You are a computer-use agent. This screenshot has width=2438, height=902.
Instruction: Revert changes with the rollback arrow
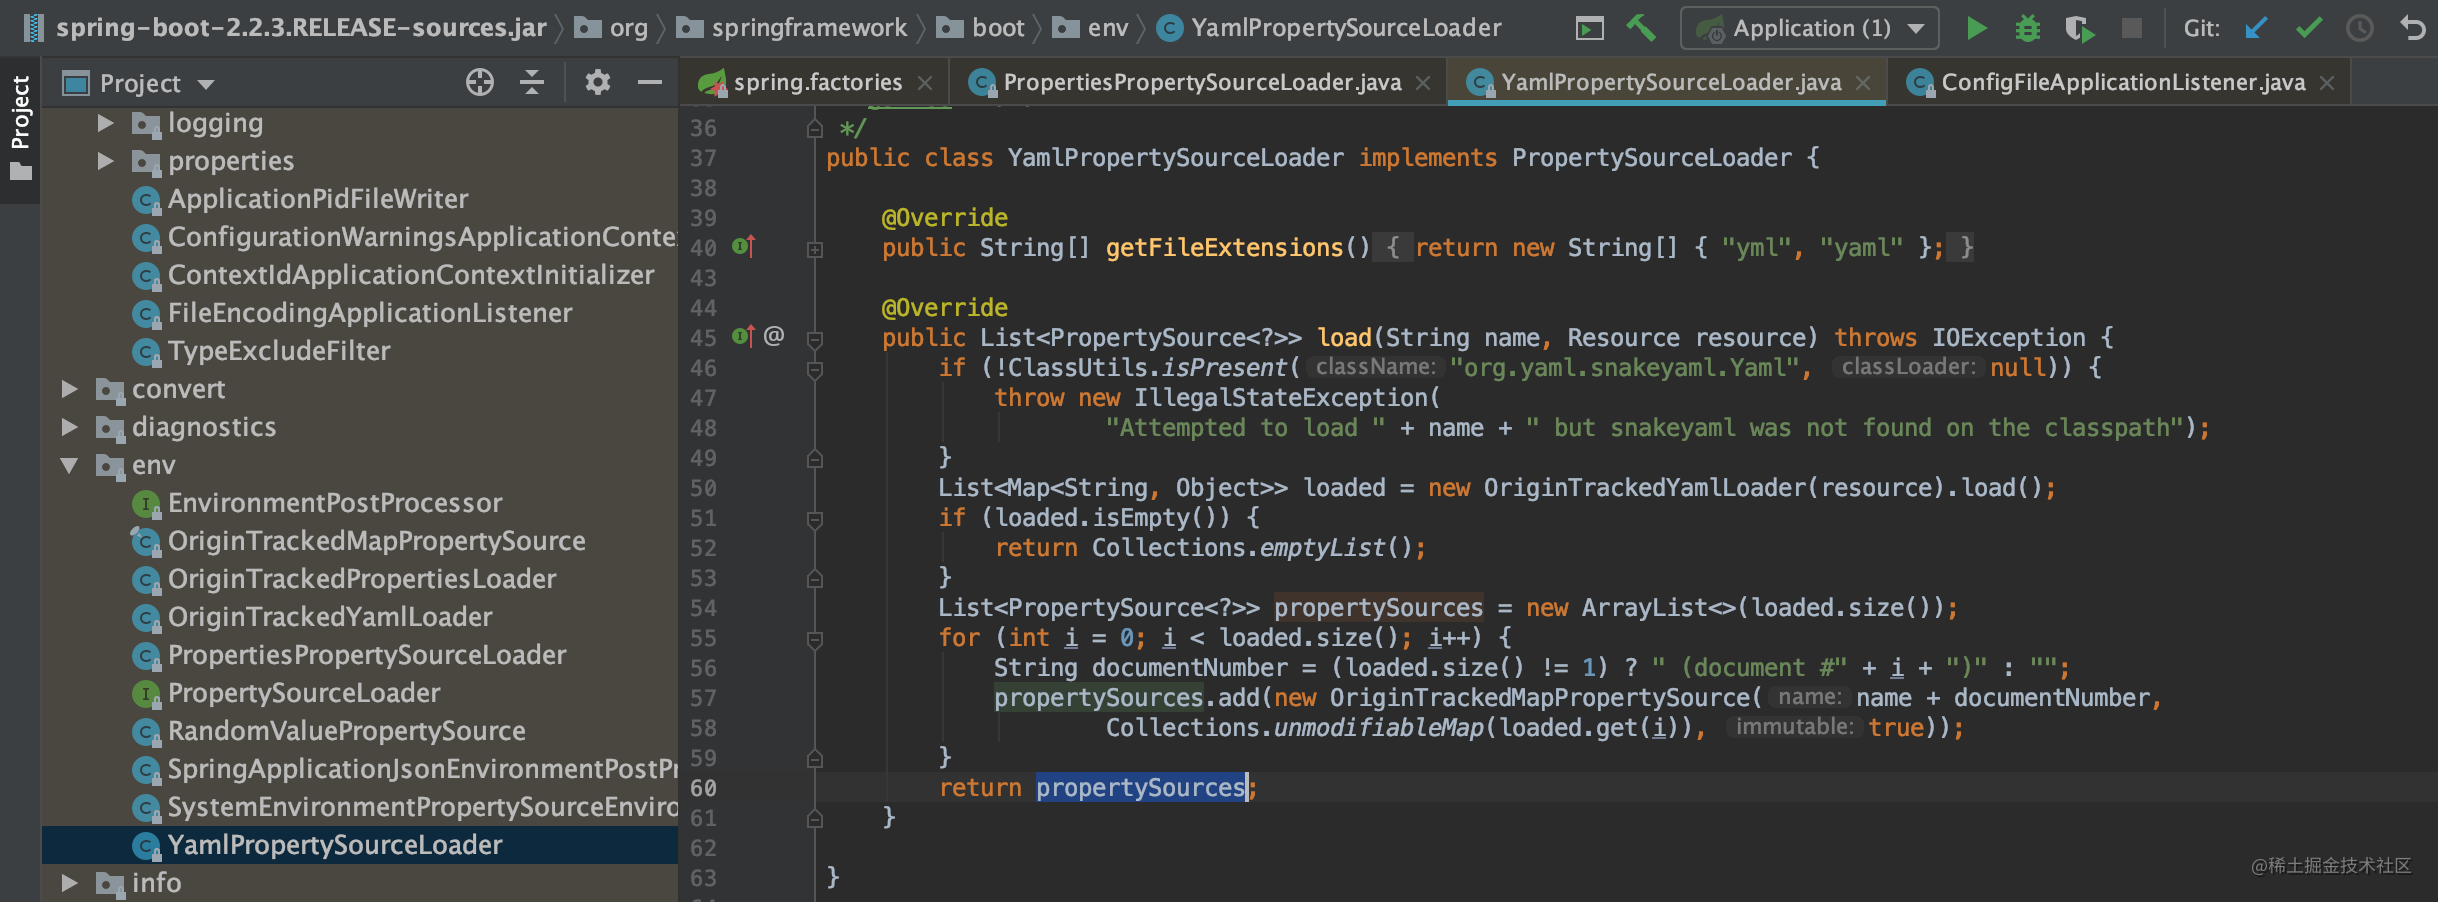pos(2412,28)
